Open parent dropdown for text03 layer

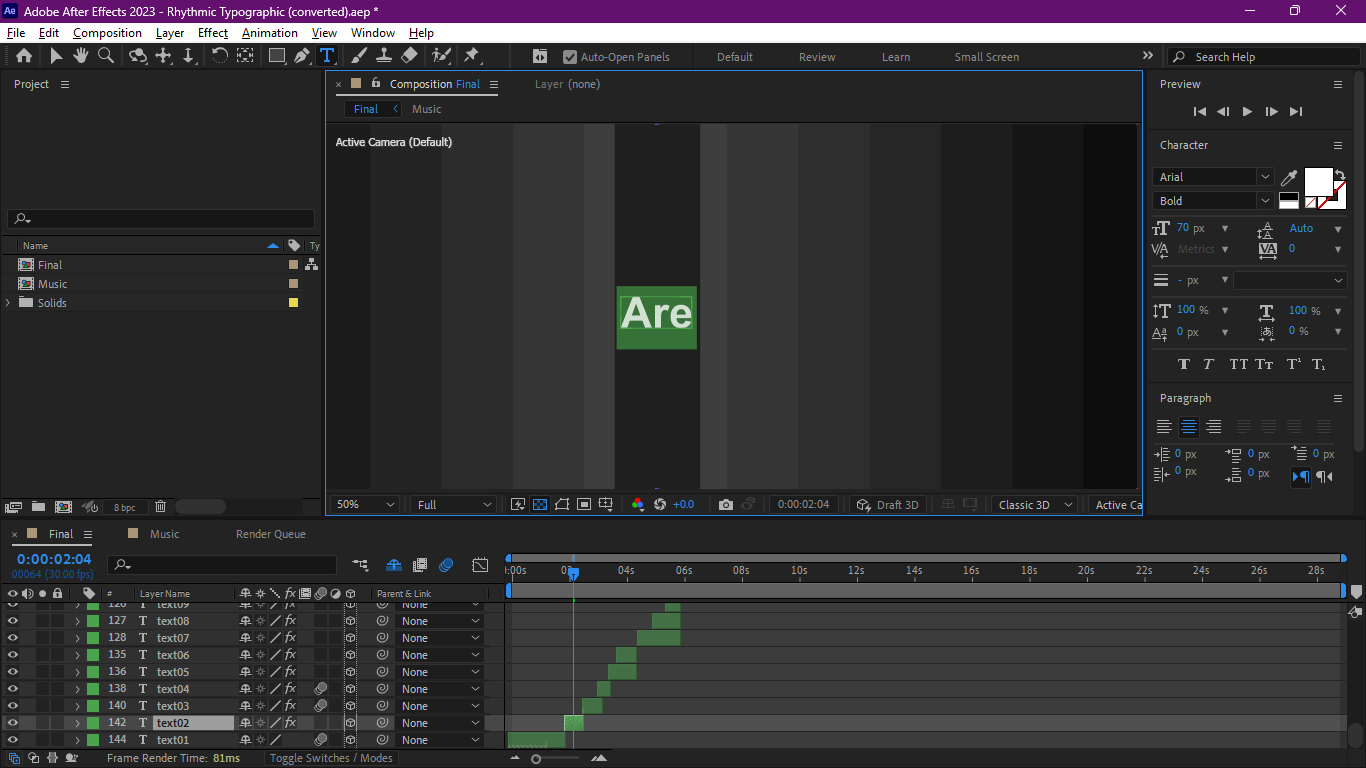tap(439, 706)
